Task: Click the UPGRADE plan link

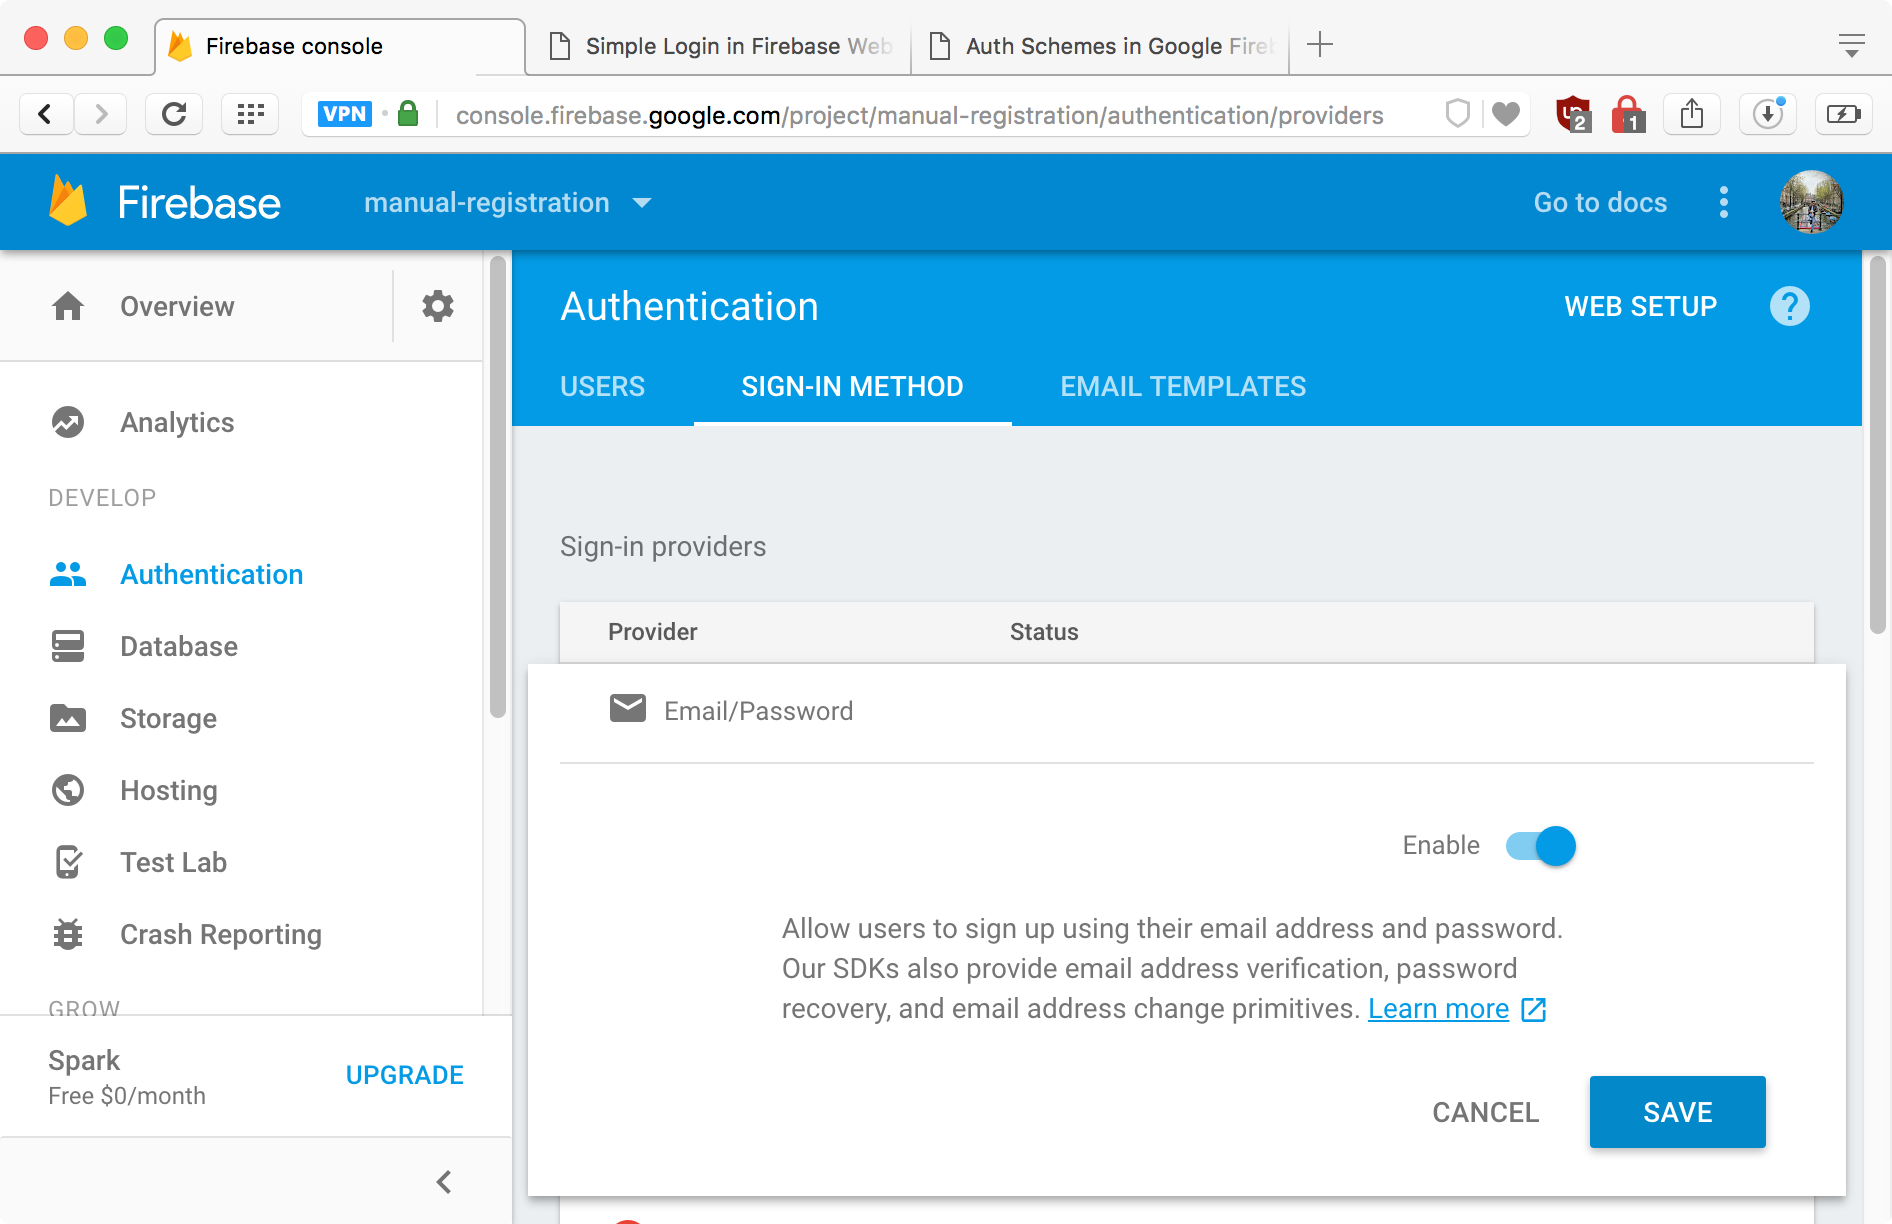Action: click(405, 1075)
